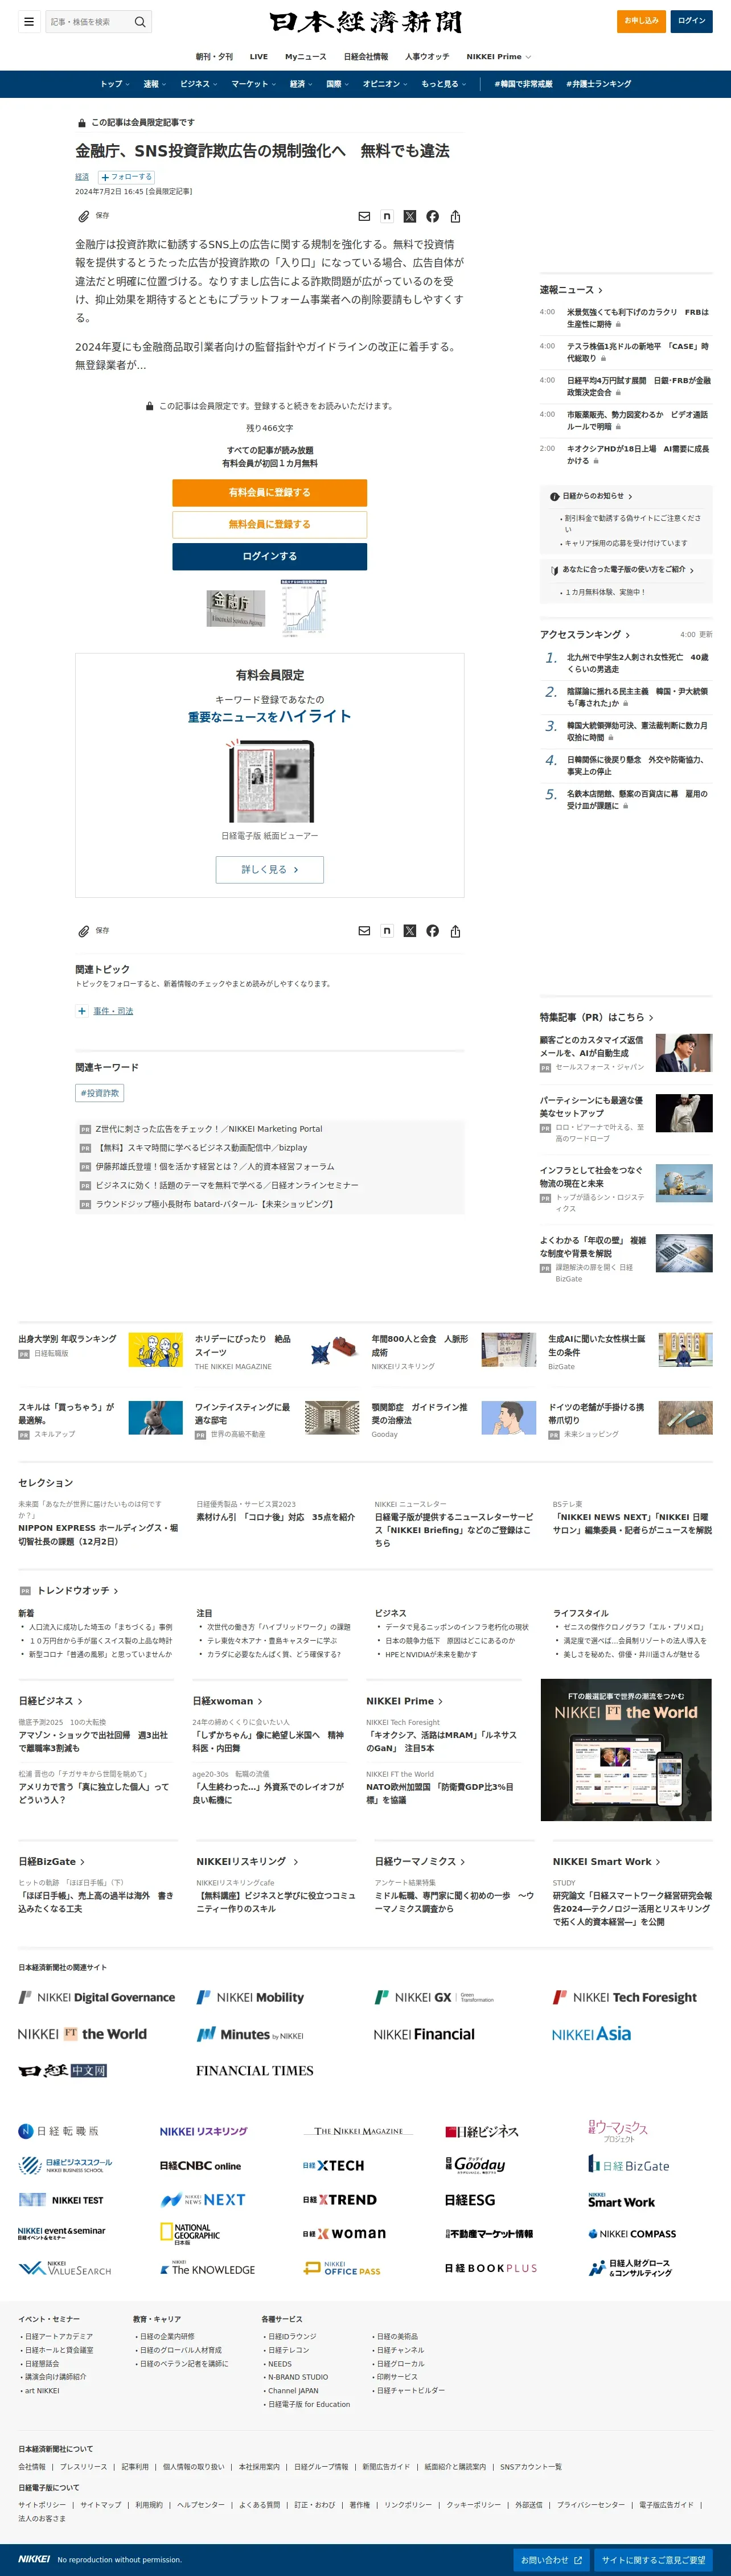Click the 詳しく見る button
This screenshot has width=731, height=2576.
pyautogui.click(x=269, y=870)
